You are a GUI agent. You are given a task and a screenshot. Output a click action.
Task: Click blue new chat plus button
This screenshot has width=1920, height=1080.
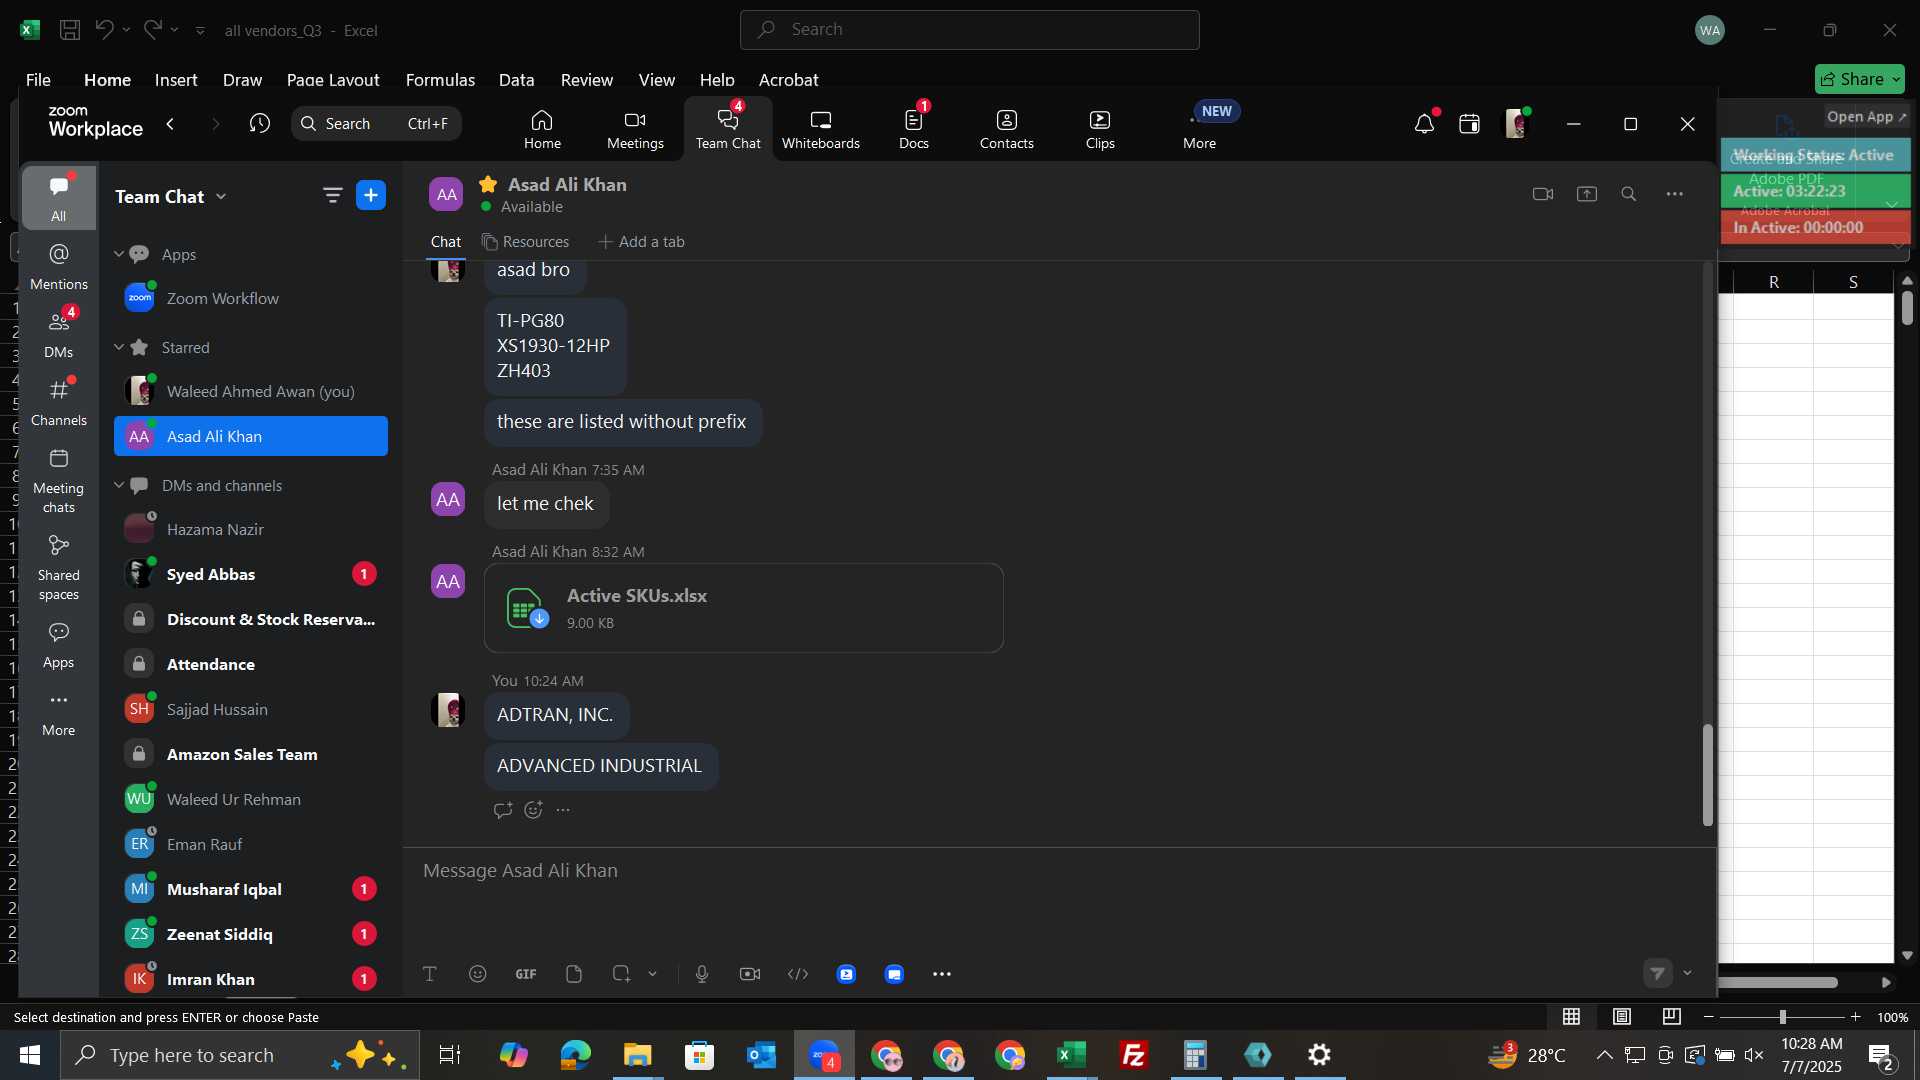pos(371,195)
